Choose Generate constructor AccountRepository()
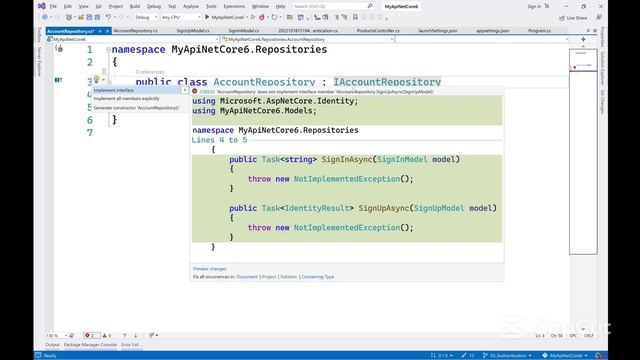Viewport: 640px width, 360px height. coord(136,108)
